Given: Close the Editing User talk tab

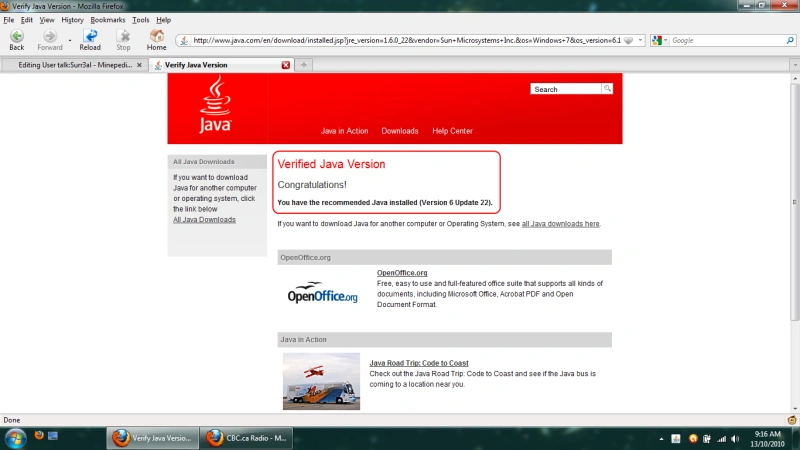Looking at the screenshot, I should pyautogui.click(x=139, y=65).
